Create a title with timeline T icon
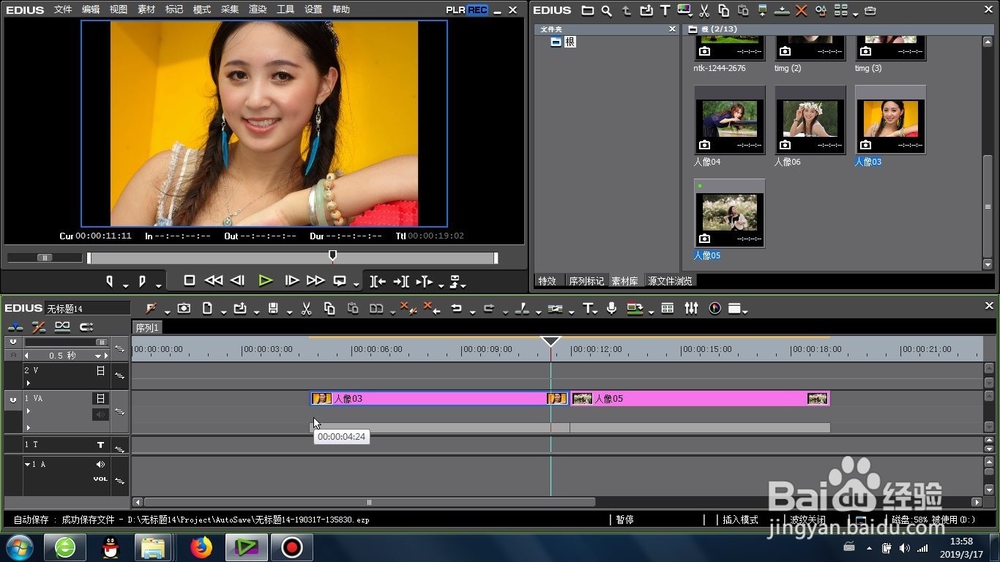Viewport: 1000px width, 562px height. click(588, 309)
